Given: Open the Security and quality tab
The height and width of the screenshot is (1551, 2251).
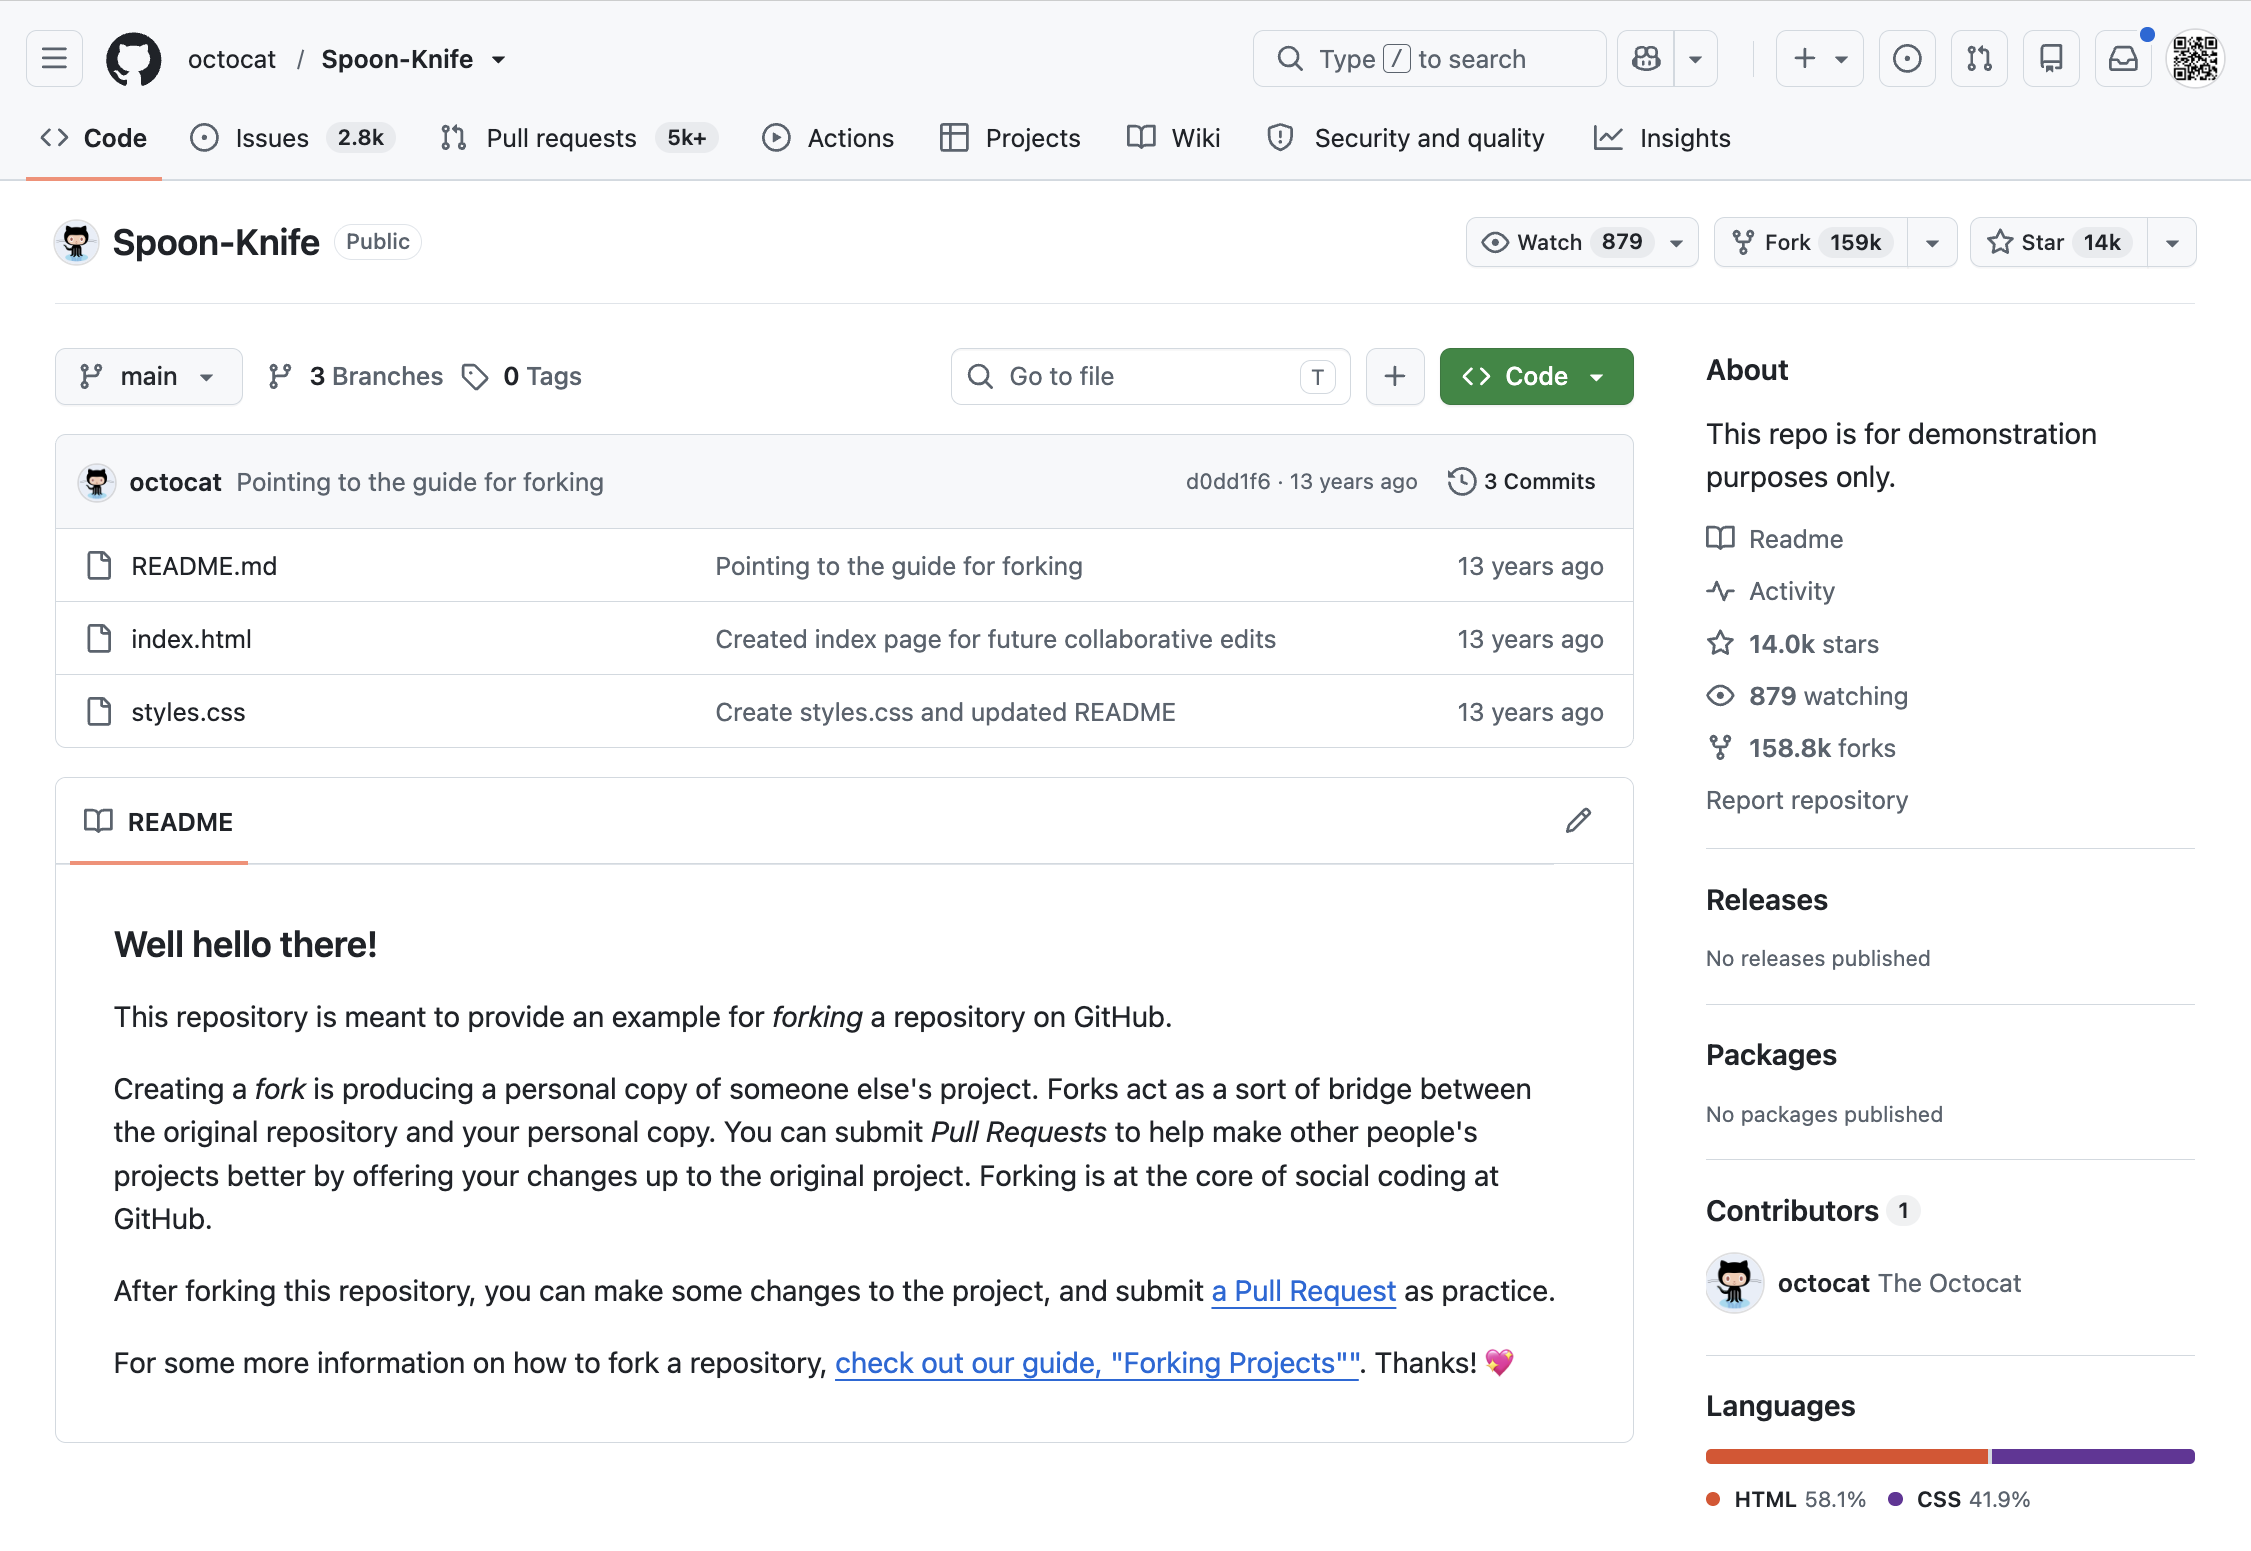Looking at the screenshot, I should tap(1405, 138).
